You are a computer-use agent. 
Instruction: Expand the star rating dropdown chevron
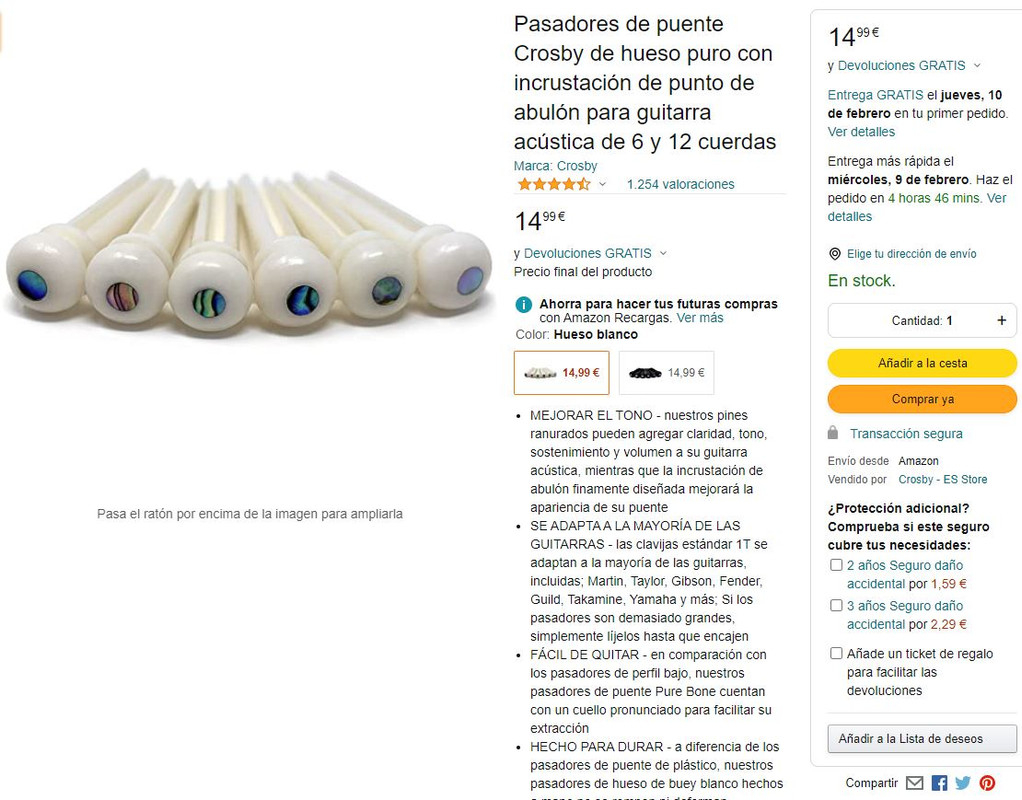tap(602, 185)
